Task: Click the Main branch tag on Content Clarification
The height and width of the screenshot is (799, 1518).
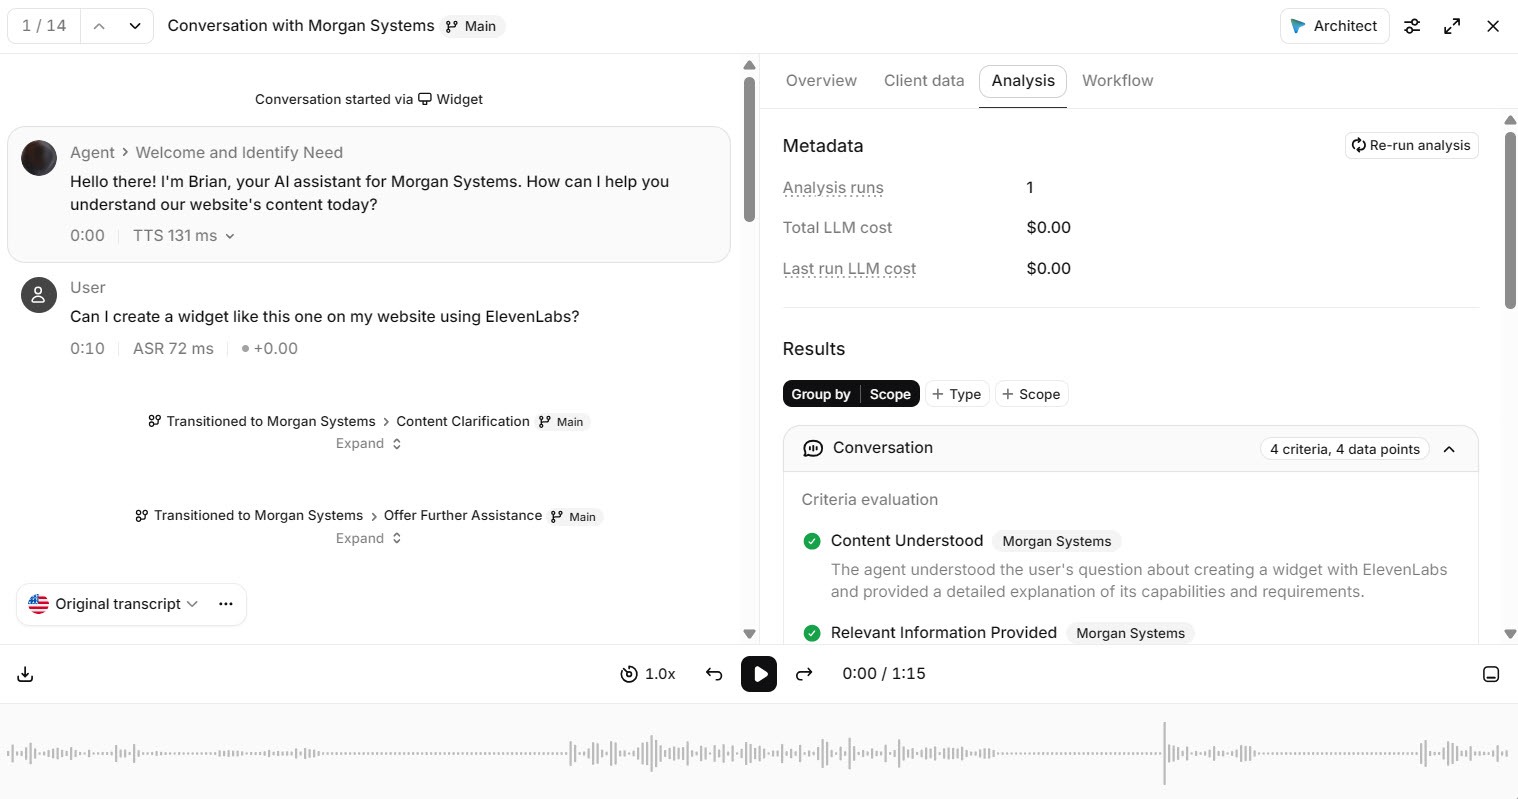Action: click(562, 422)
